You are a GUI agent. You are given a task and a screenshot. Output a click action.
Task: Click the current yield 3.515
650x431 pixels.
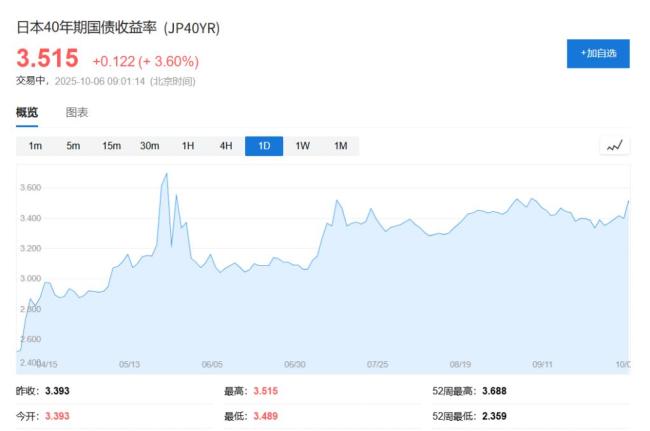pyautogui.click(x=47, y=58)
